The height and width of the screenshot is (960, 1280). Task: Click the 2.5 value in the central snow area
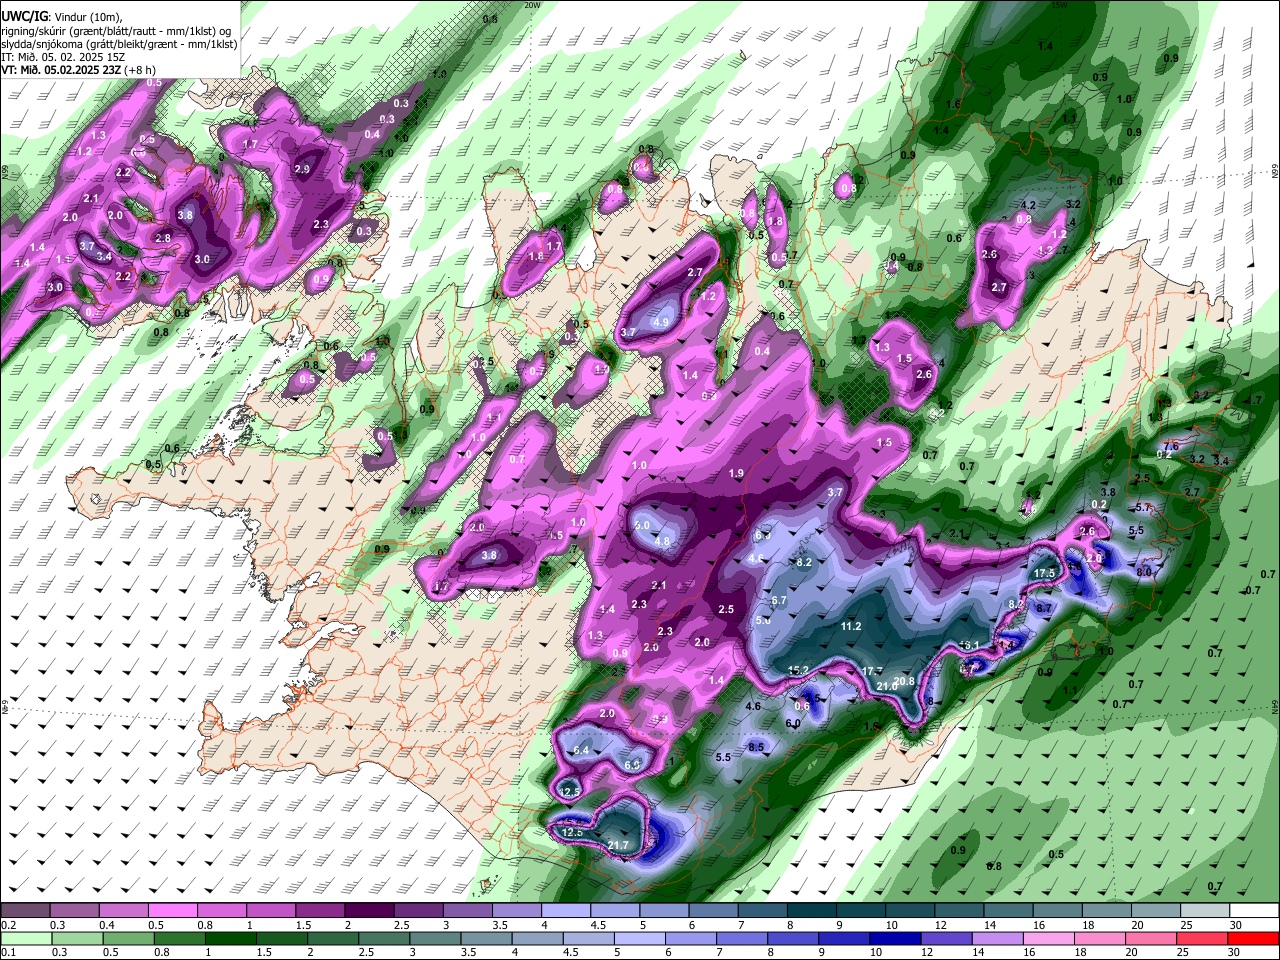(727, 609)
